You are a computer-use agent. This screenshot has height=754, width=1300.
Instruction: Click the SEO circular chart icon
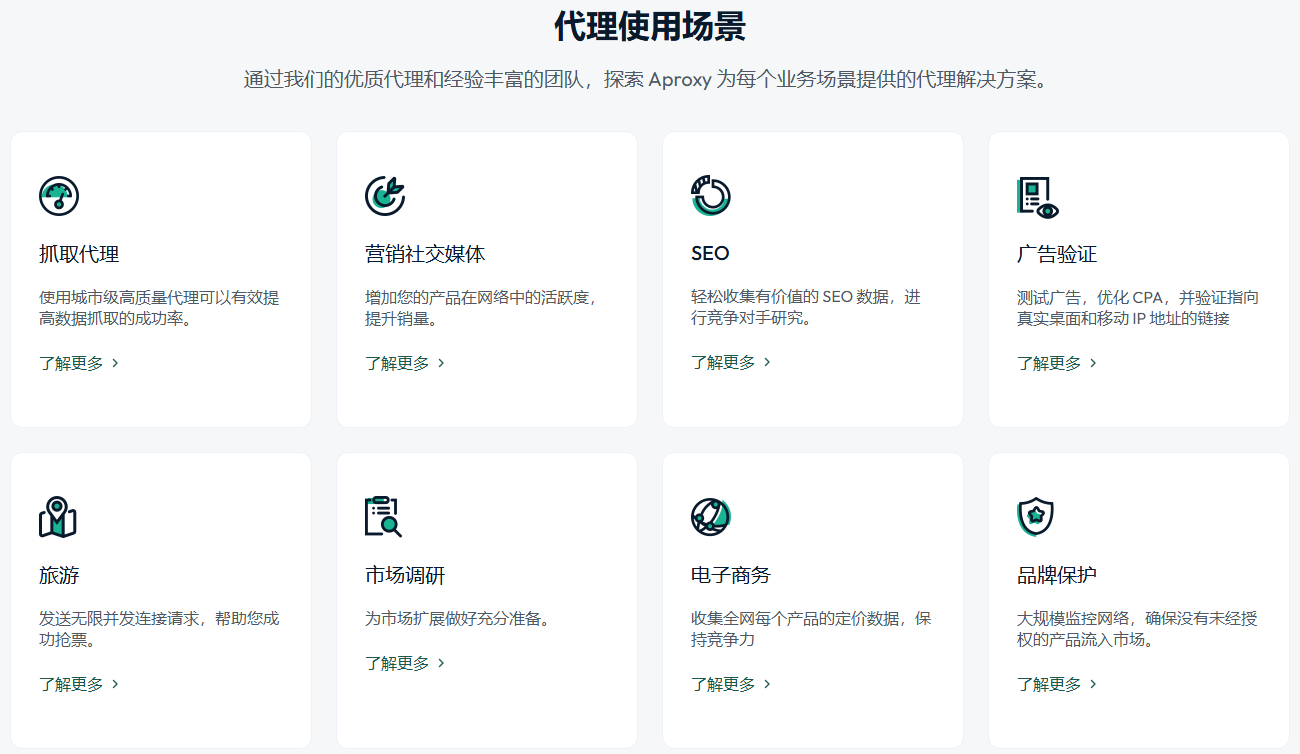click(711, 195)
